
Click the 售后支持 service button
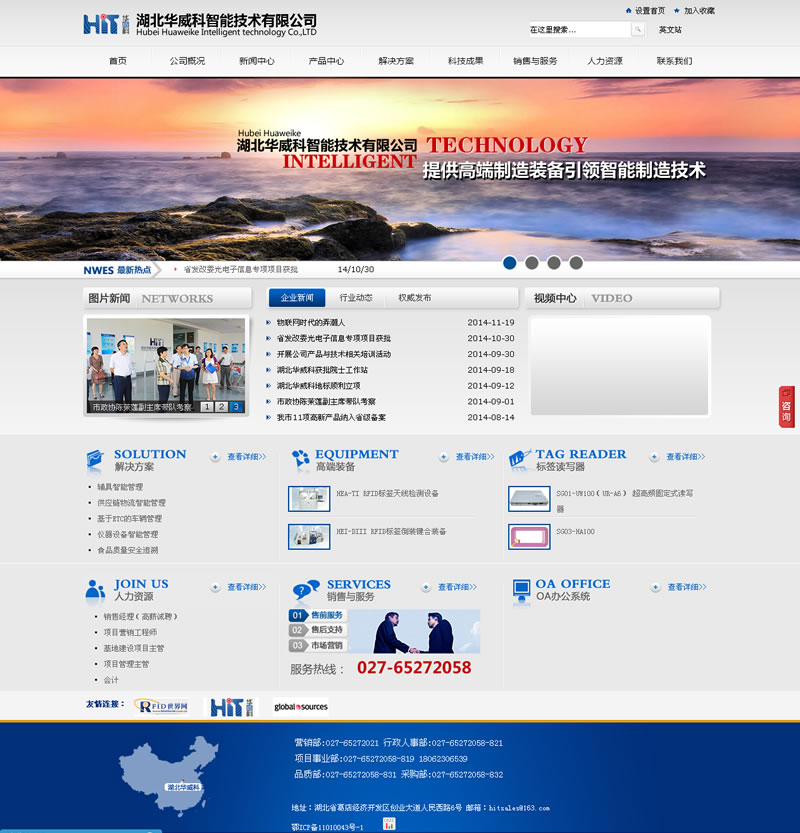tap(317, 630)
